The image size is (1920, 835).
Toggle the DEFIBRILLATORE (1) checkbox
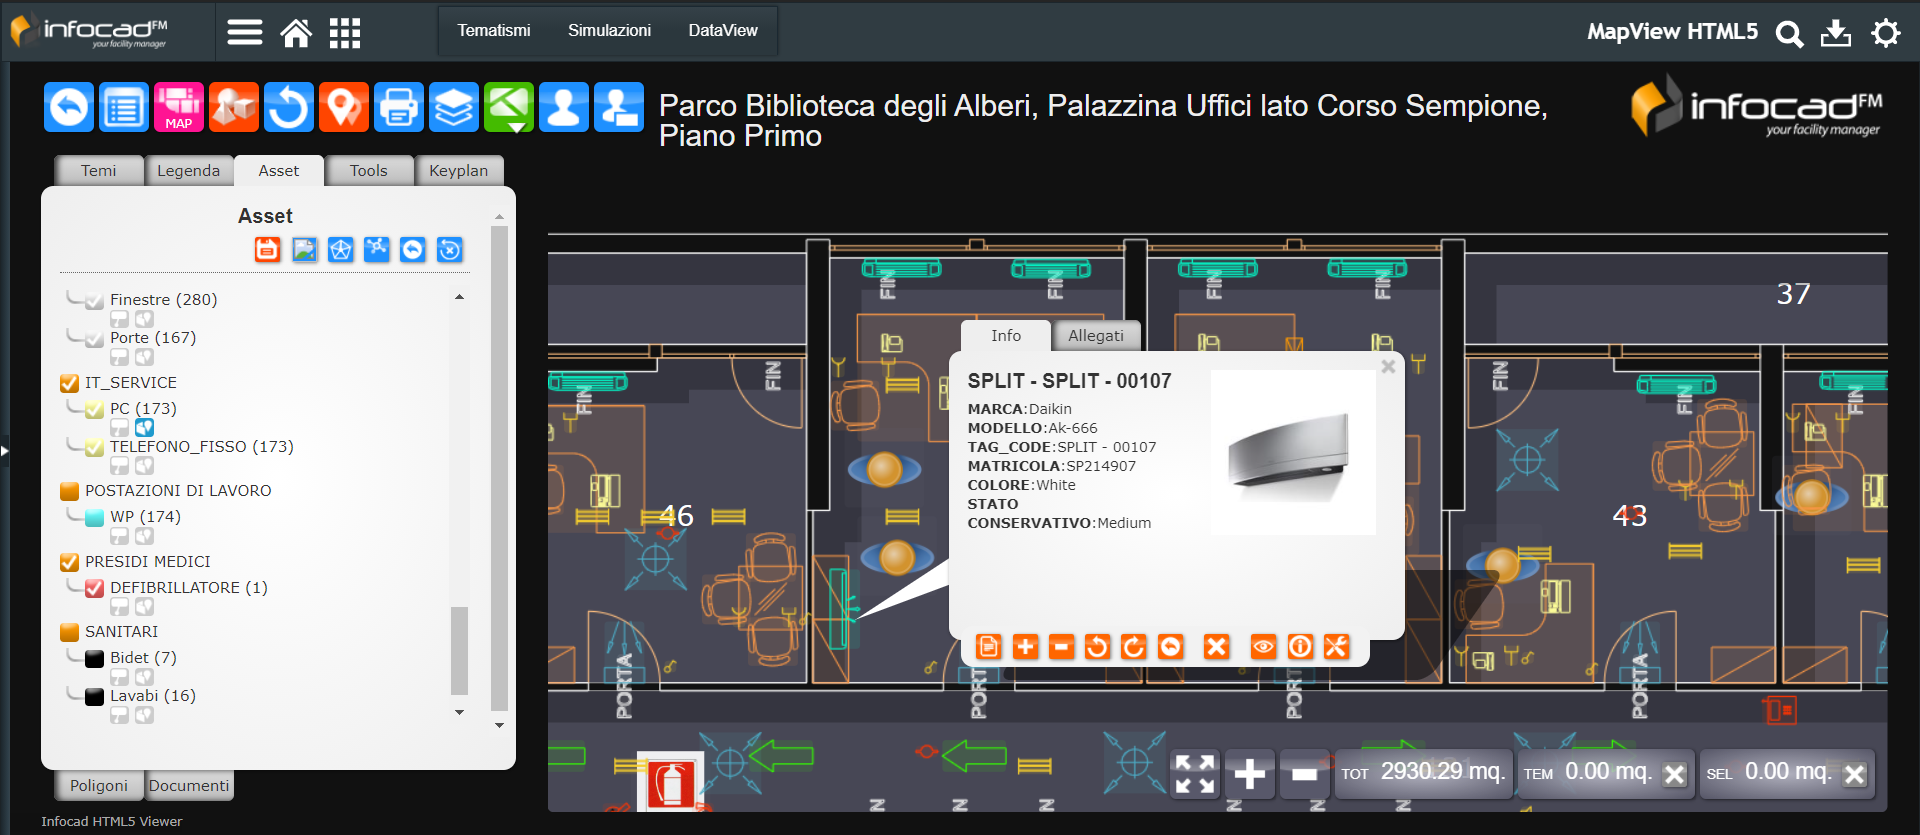94,588
